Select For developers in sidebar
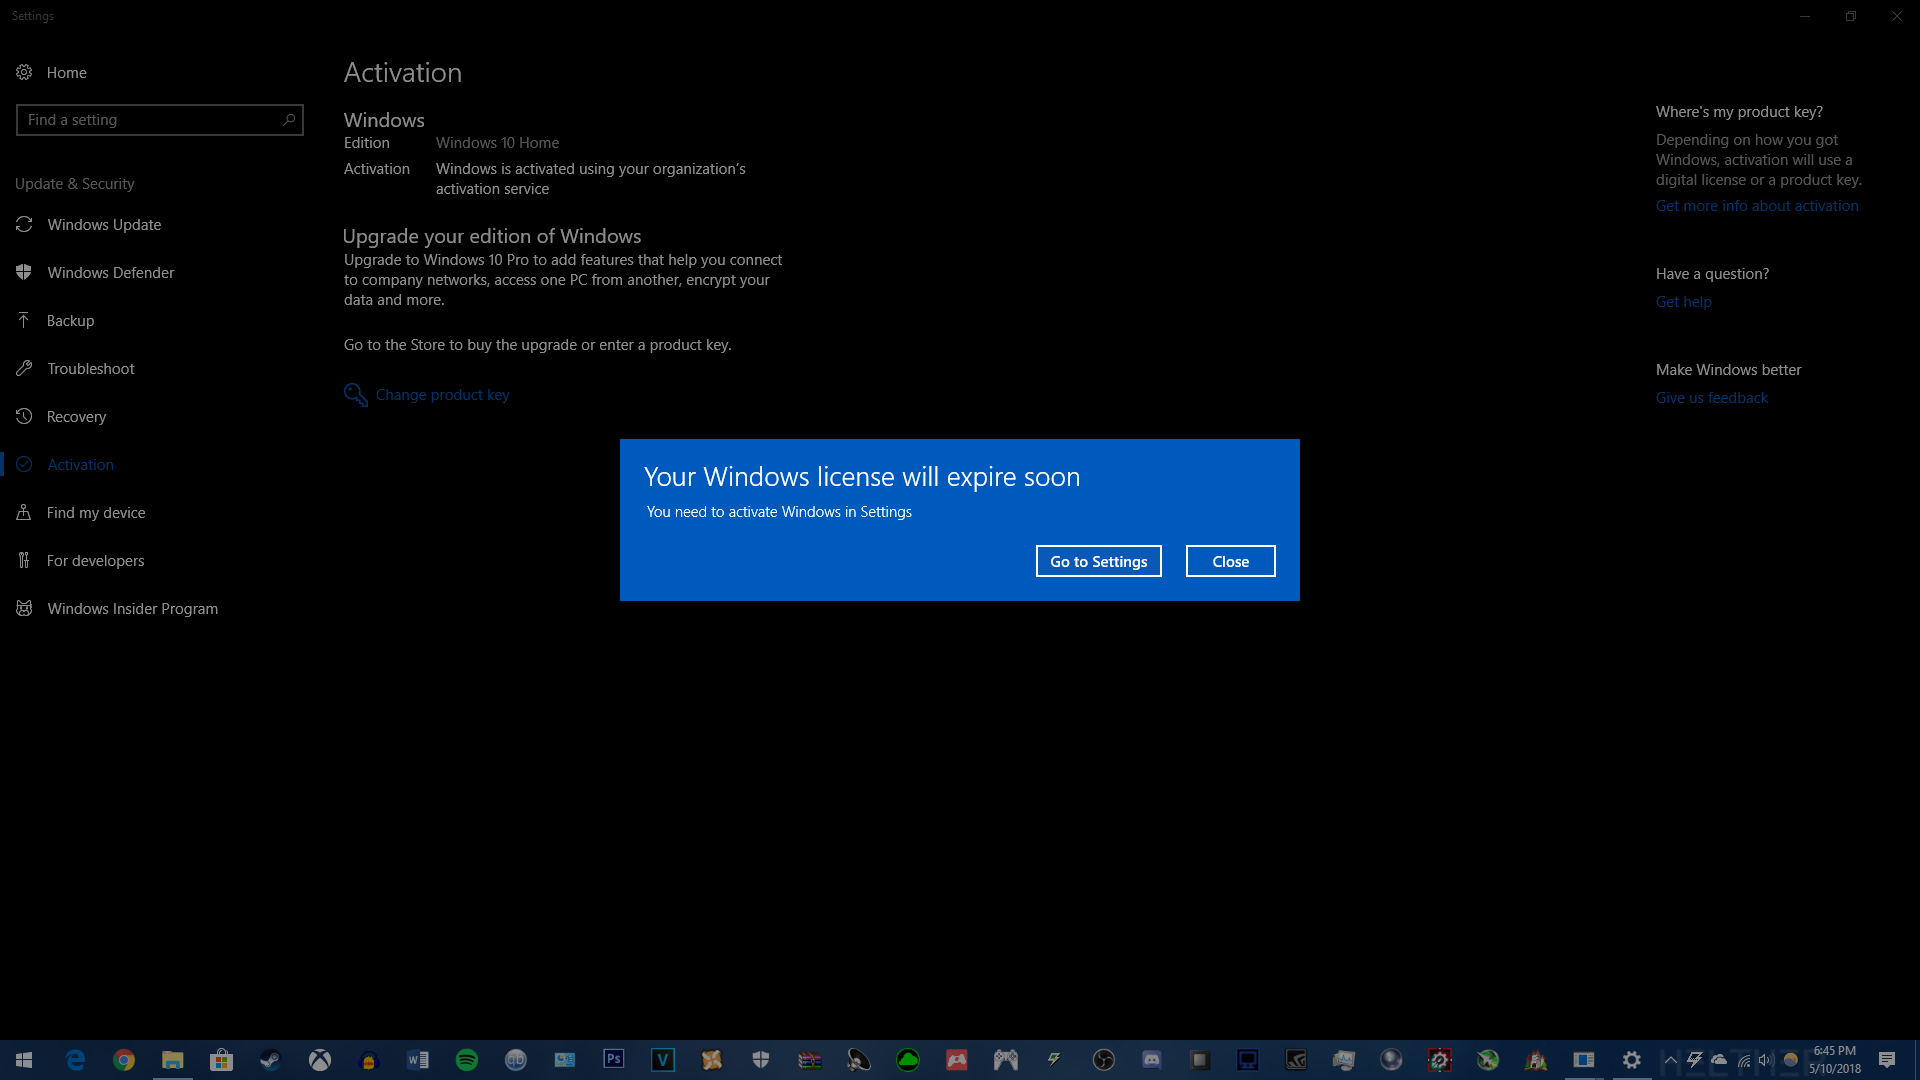 [x=95, y=559]
